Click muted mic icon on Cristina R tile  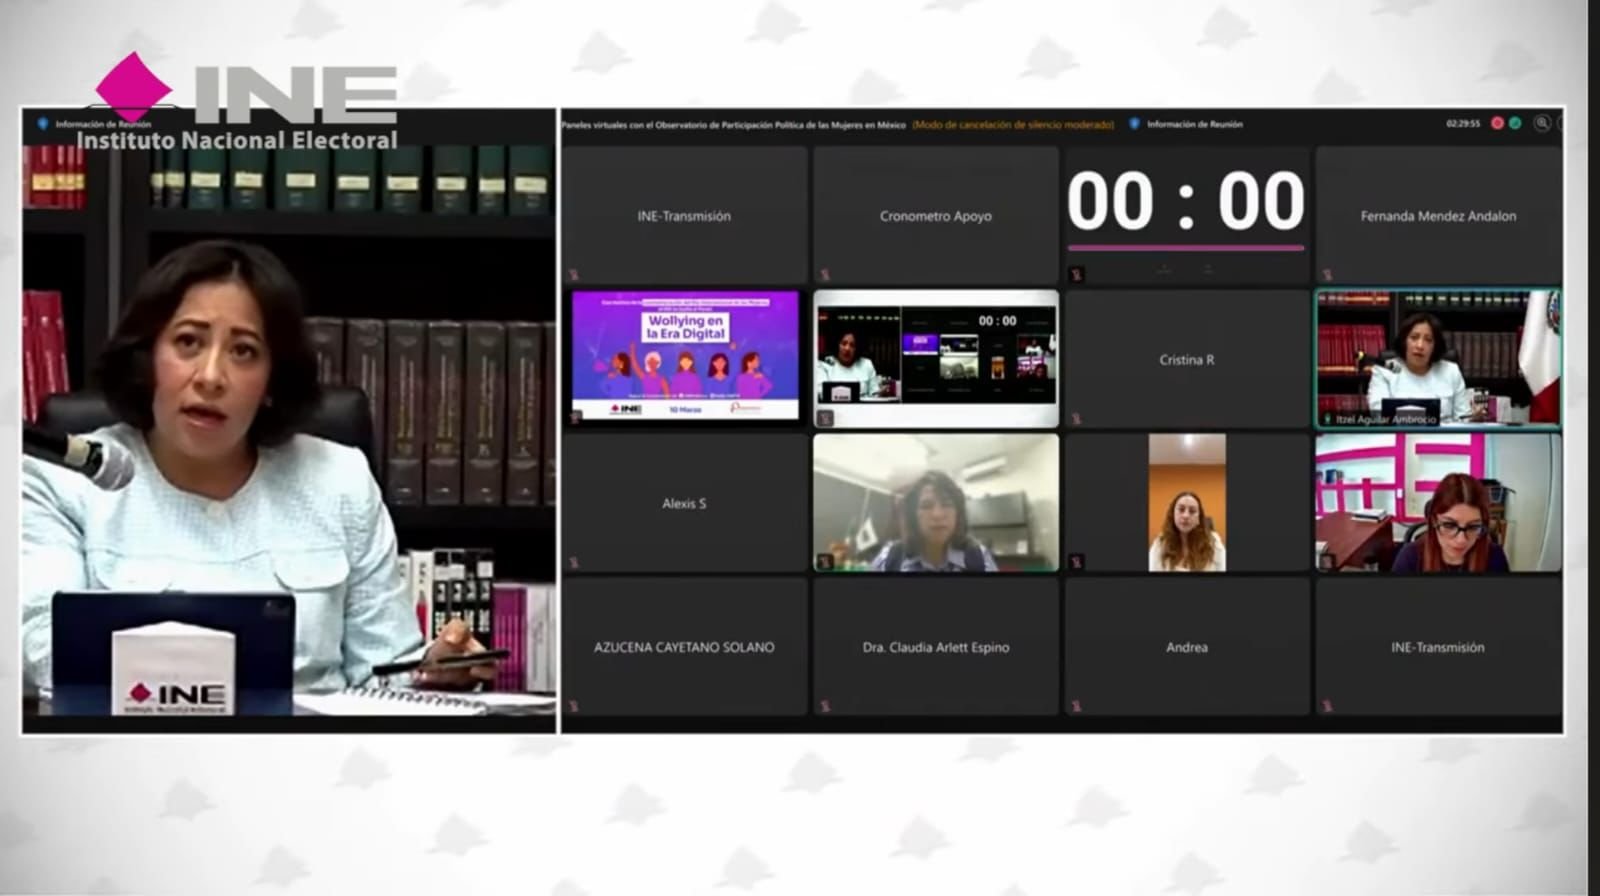click(1076, 418)
